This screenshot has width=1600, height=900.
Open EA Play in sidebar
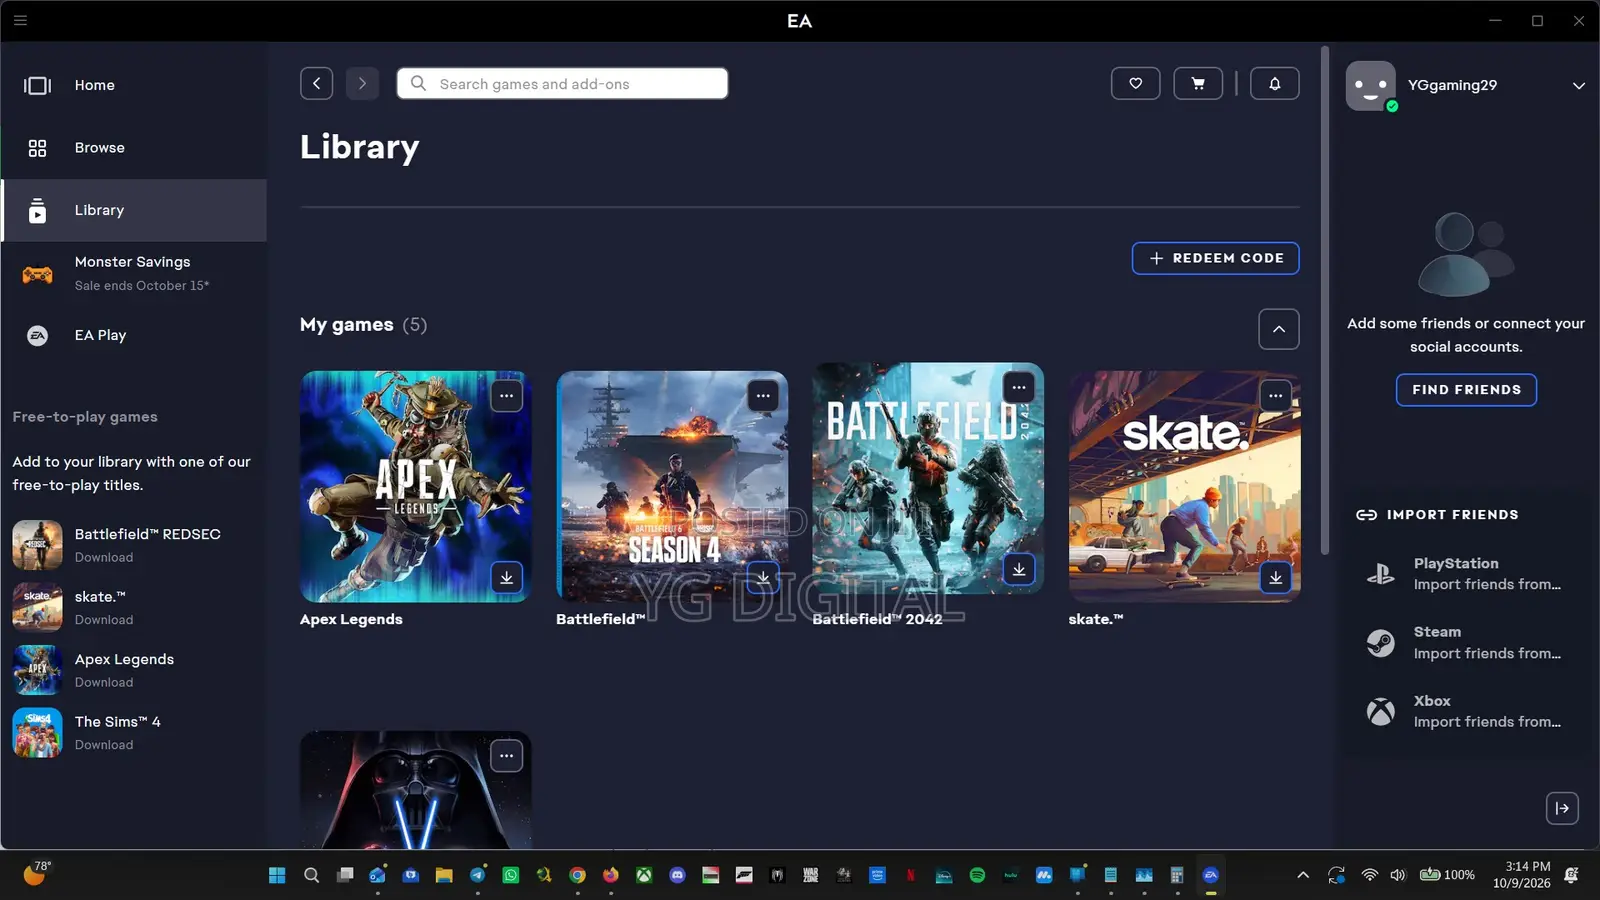tap(134, 335)
